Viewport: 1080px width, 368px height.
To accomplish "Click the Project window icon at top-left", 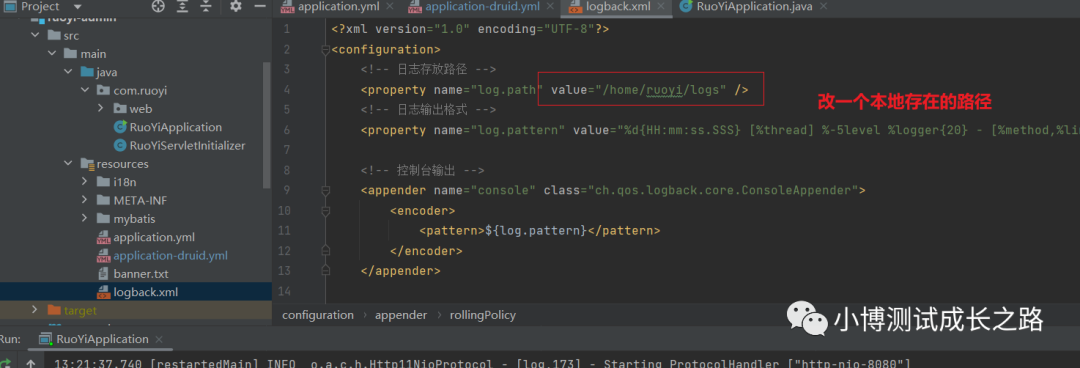I will (10, 7).
